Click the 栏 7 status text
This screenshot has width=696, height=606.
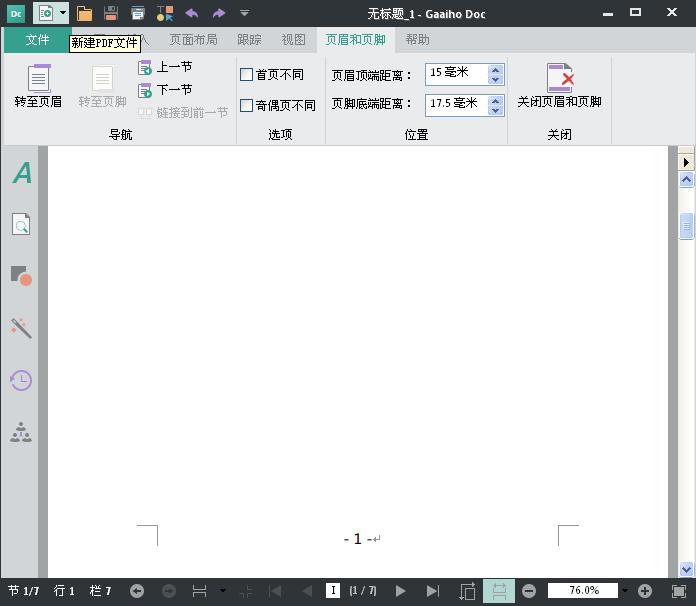100,591
